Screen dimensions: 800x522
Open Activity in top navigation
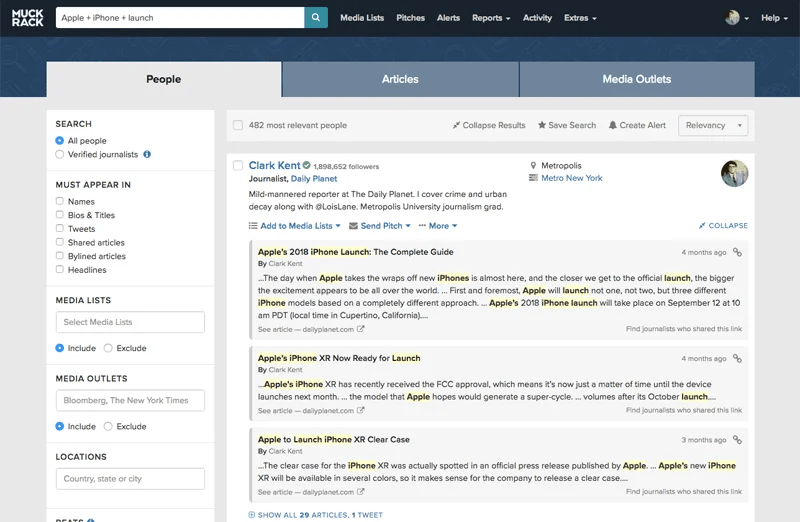coord(537,18)
